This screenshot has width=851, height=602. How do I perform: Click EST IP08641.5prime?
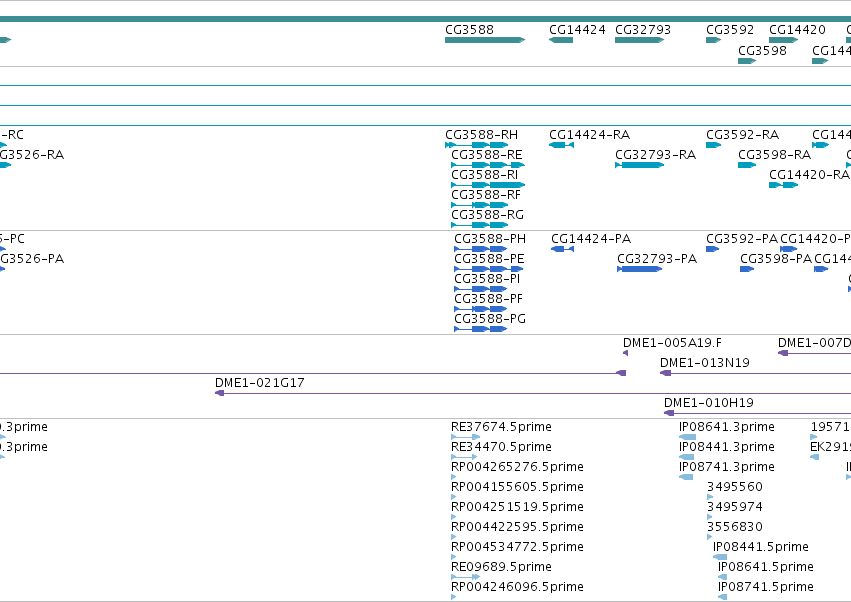pyautogui.click(x=722, y=578)
